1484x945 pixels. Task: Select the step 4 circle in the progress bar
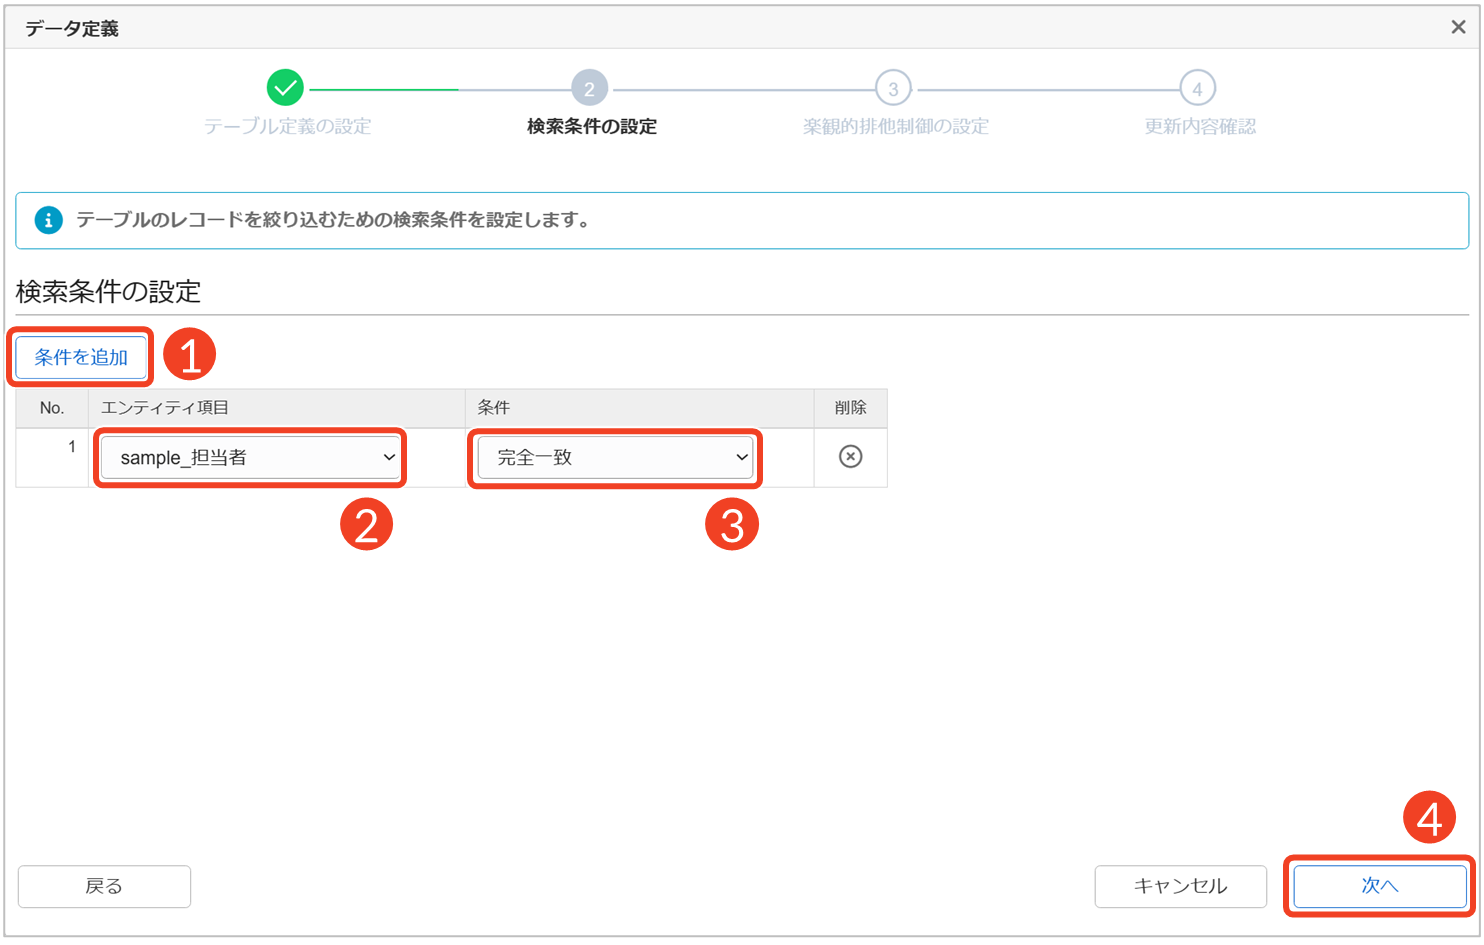(x=1197, y=88)
